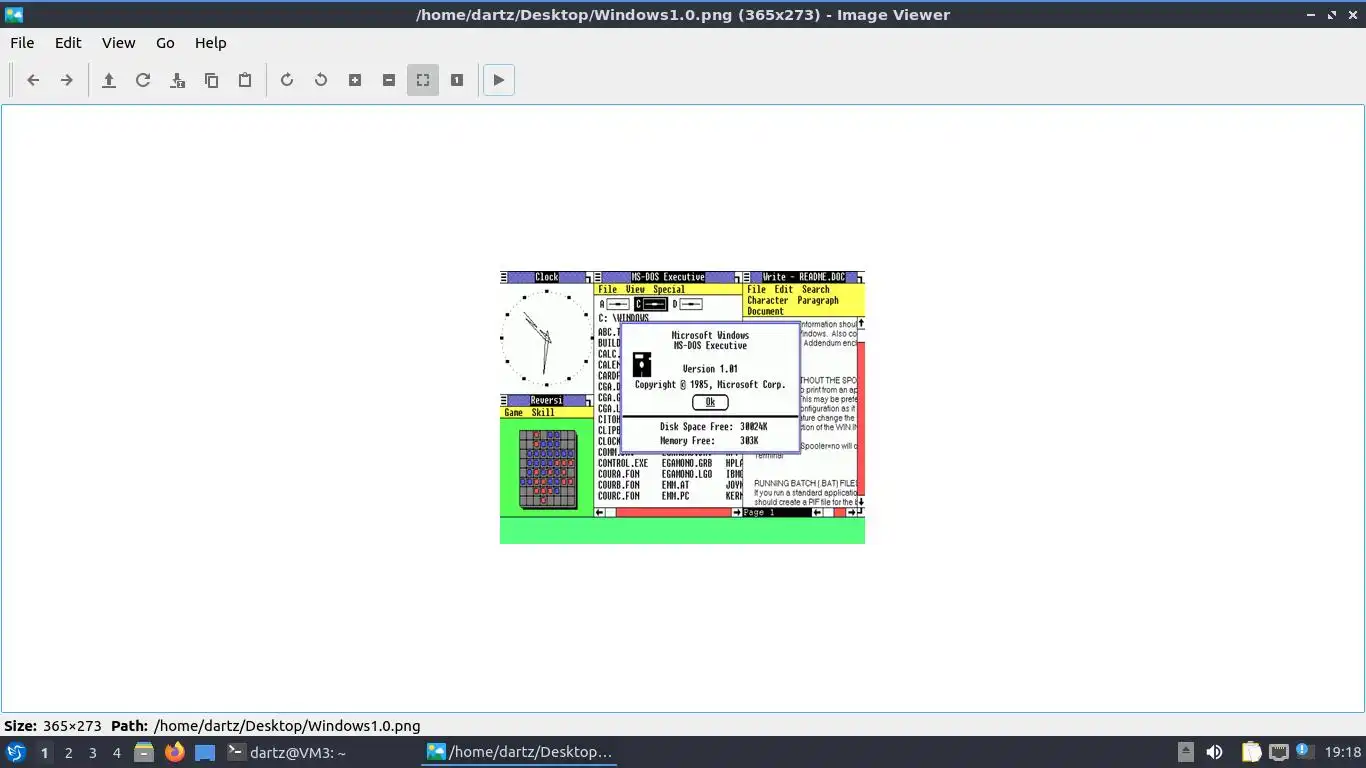Reload the current image
Viewport: 1366px width, 768px height.
pos(143,80)
